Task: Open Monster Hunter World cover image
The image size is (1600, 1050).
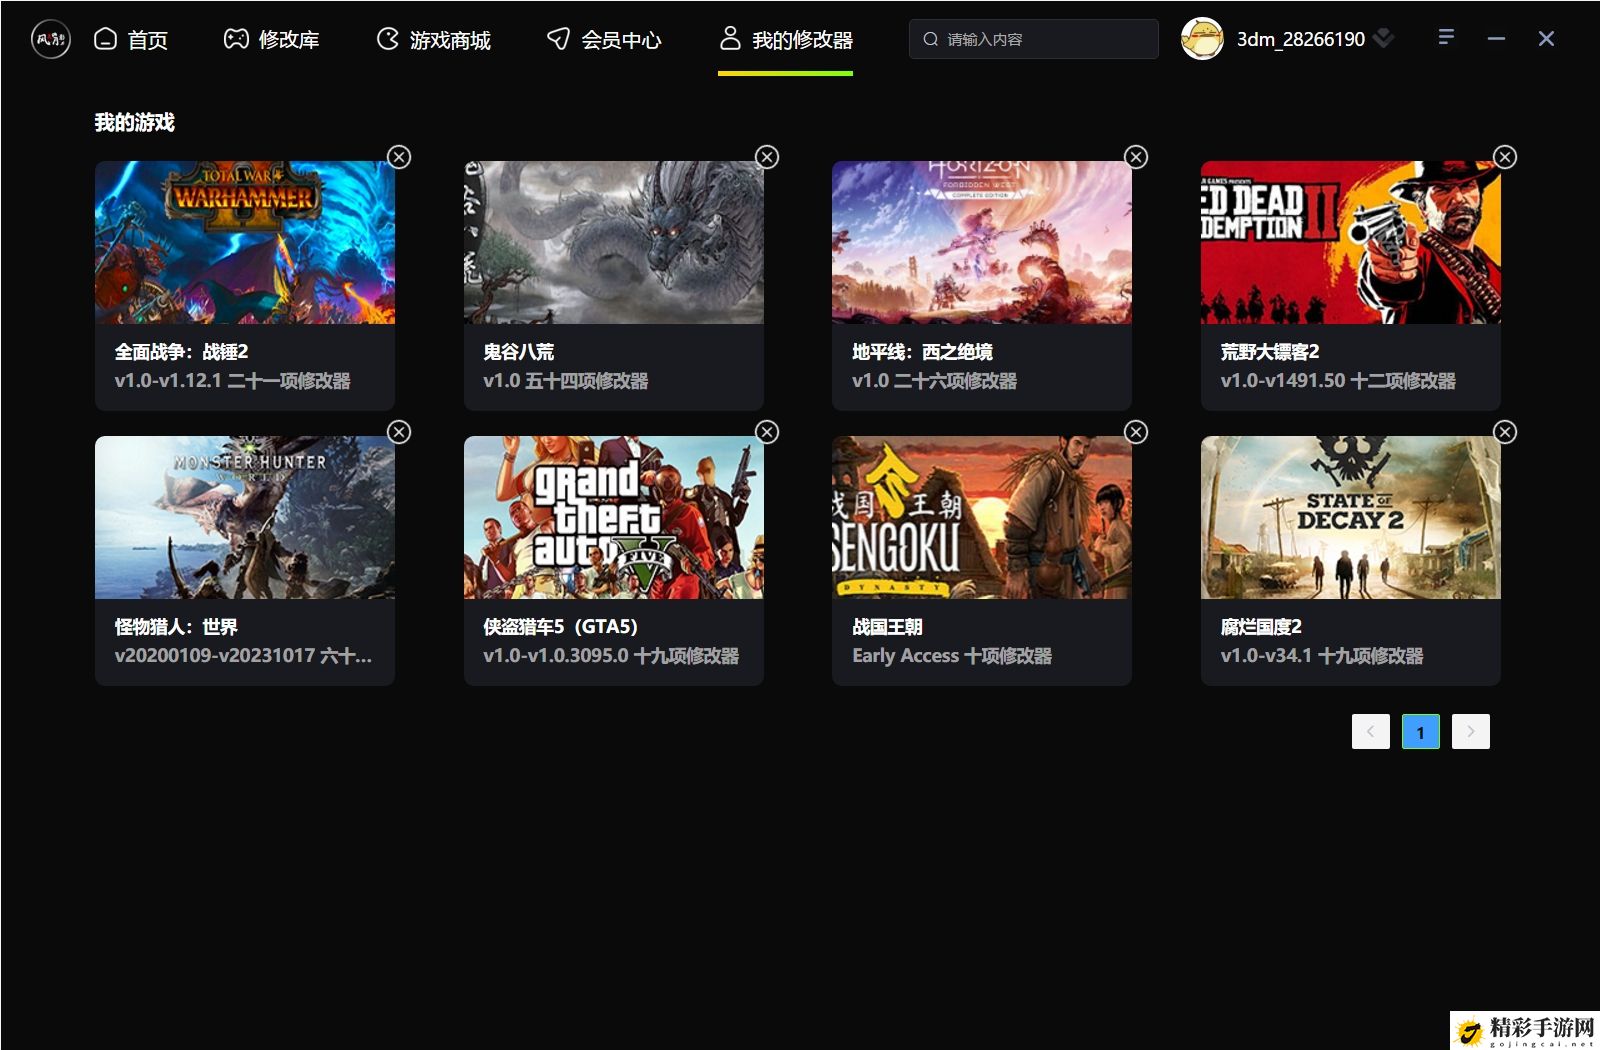Action: pos(245,517)
